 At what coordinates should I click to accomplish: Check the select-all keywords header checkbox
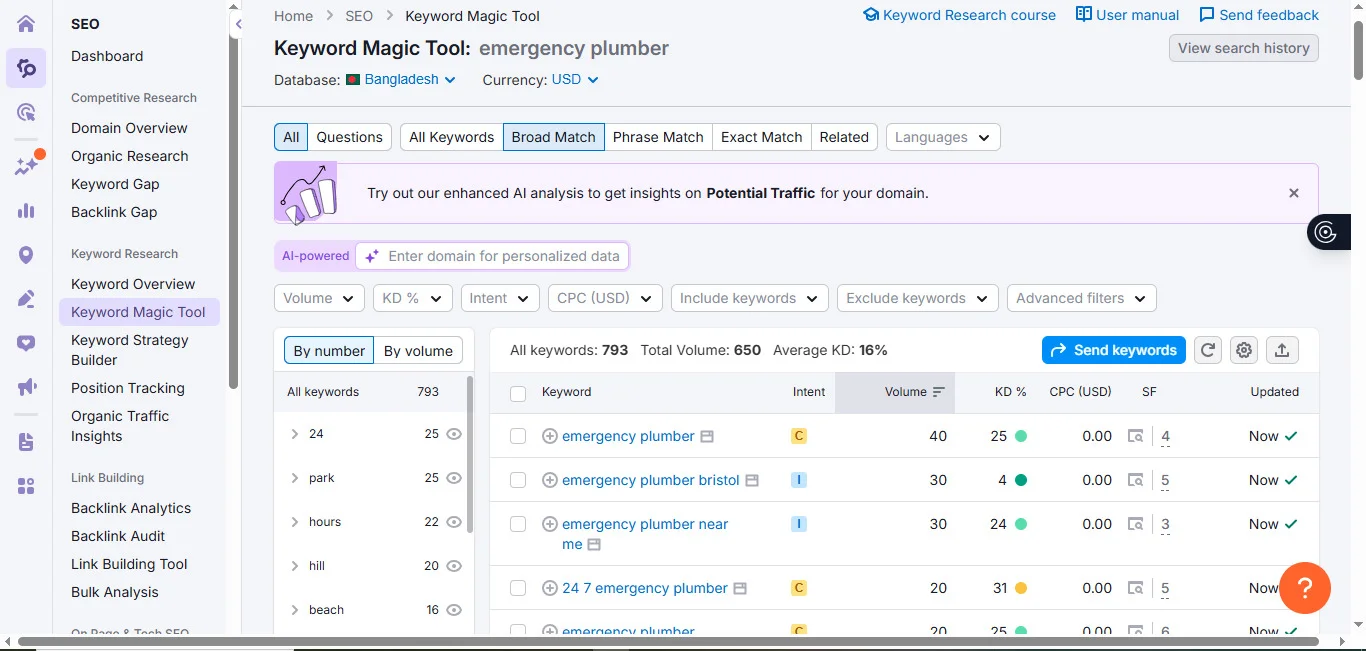tap(518, 392)
